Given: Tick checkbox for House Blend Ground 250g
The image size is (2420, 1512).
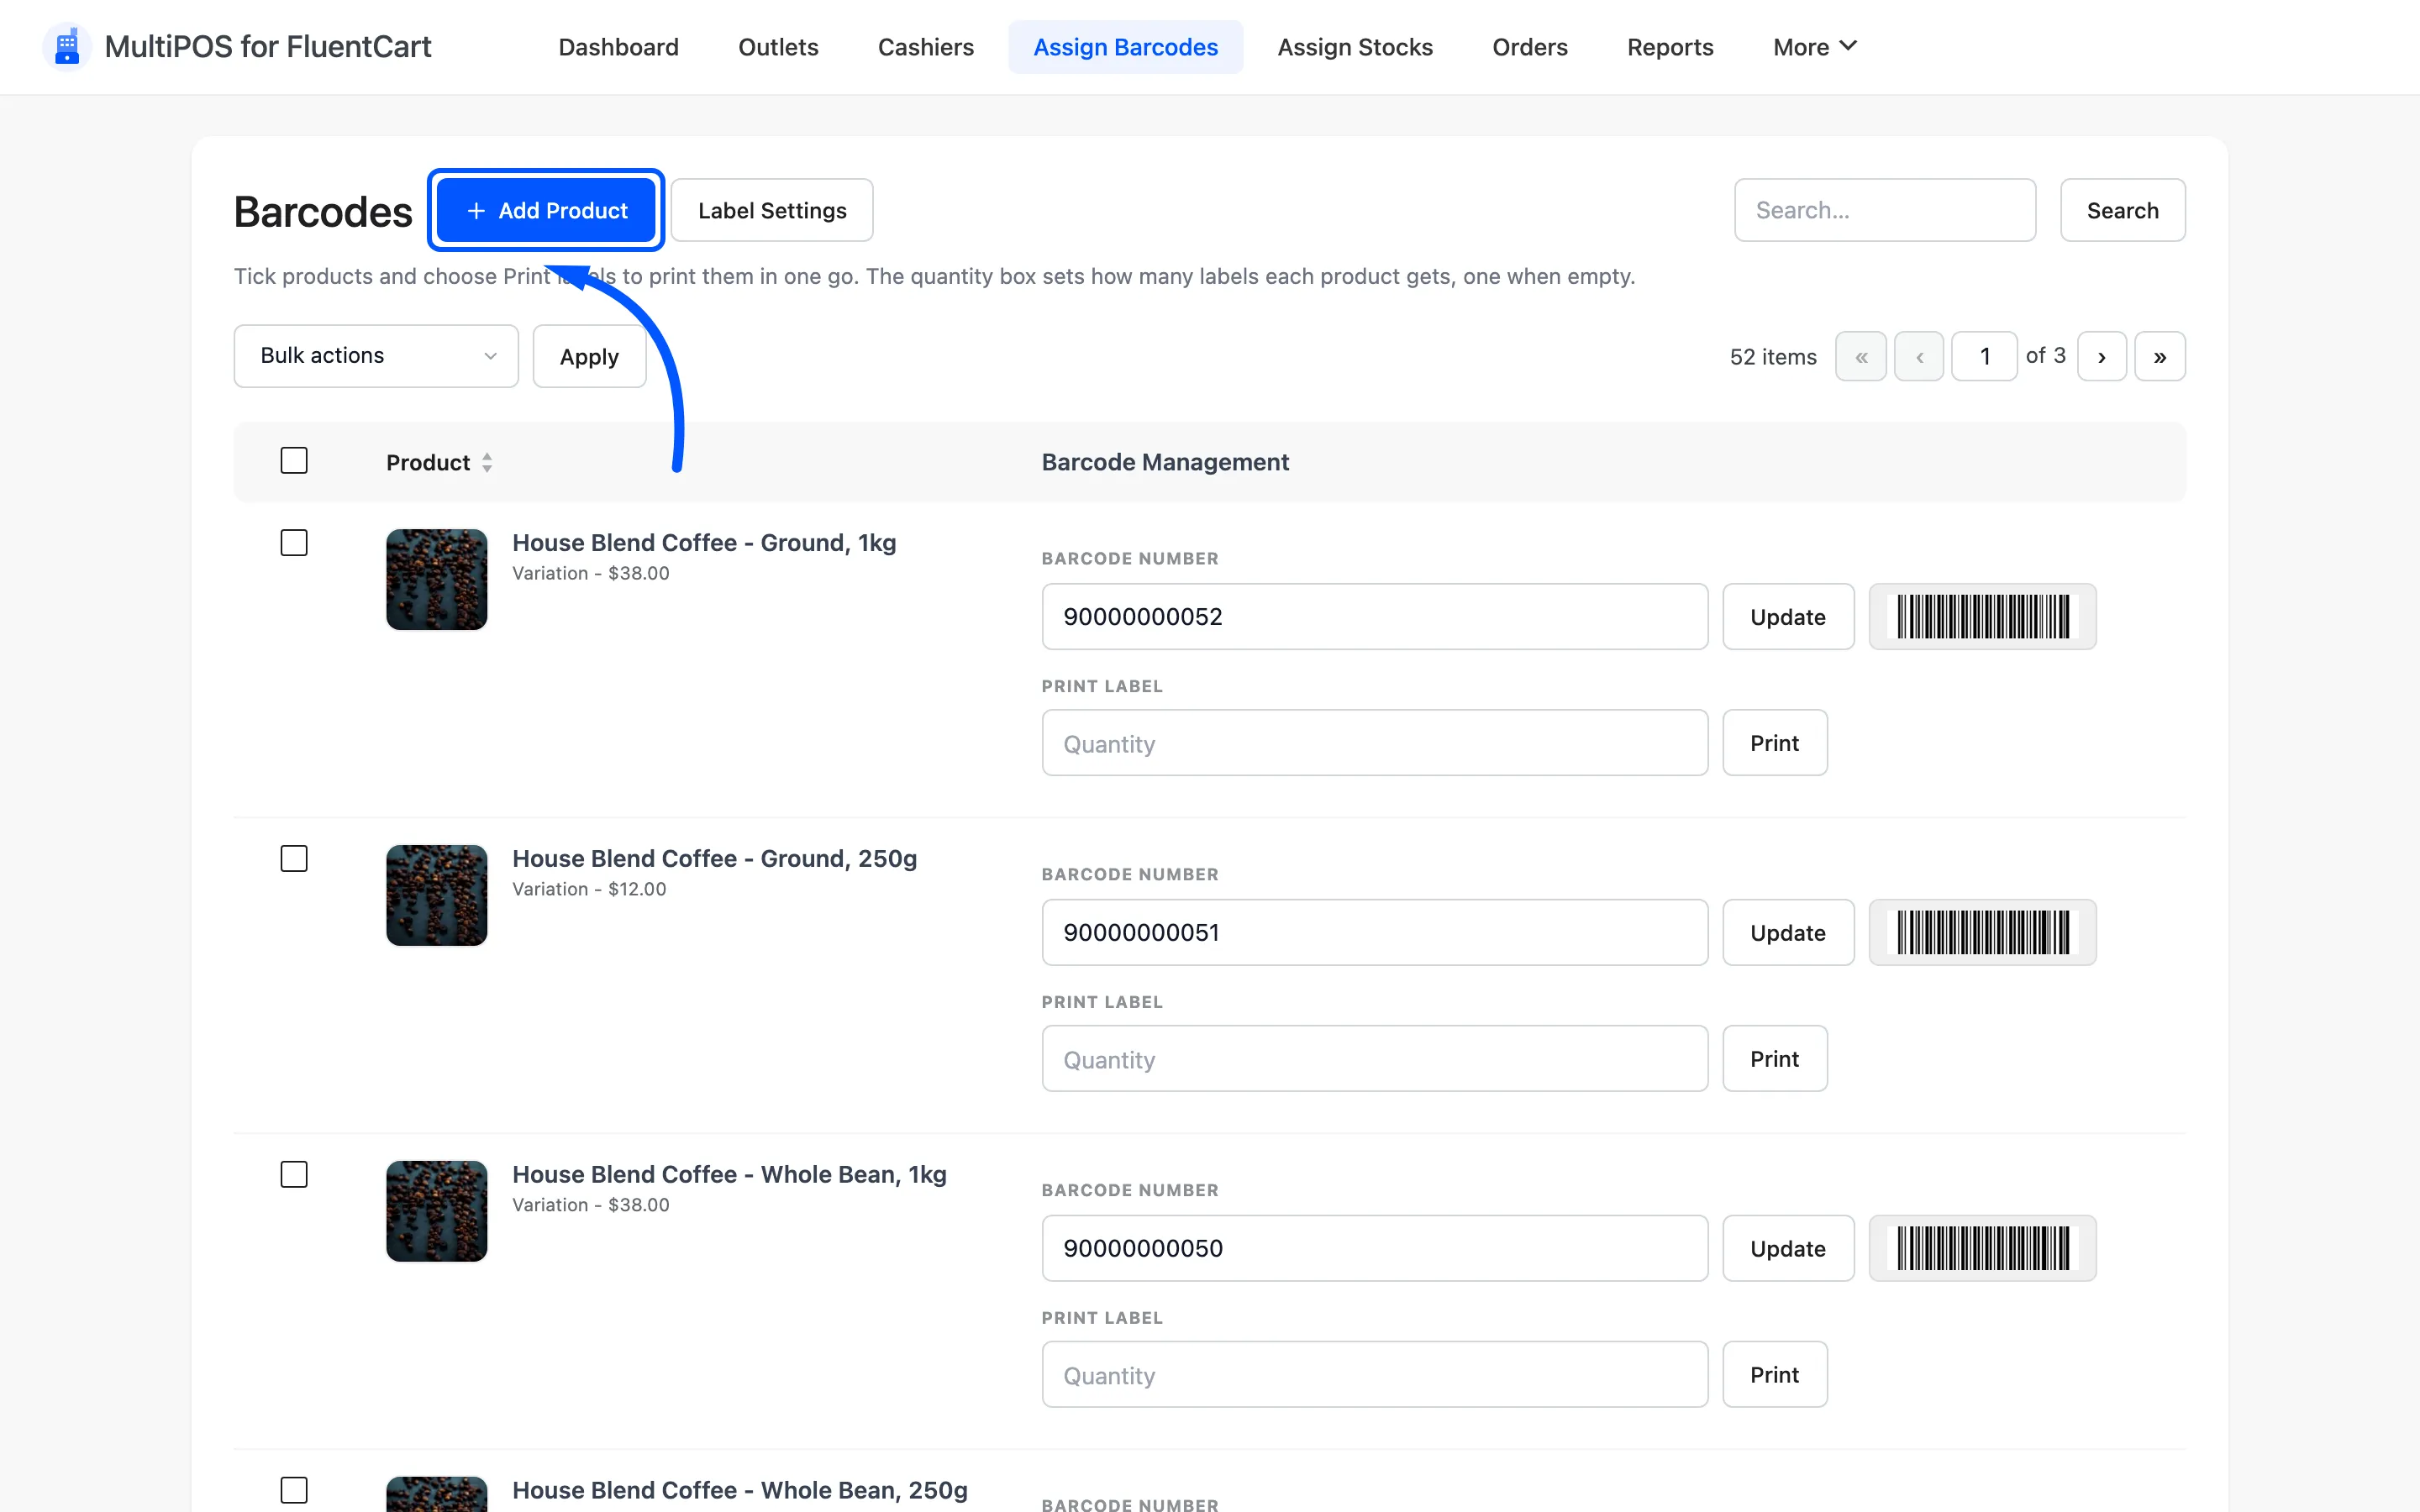Looking at the screenshot, I should click(294, 859).
